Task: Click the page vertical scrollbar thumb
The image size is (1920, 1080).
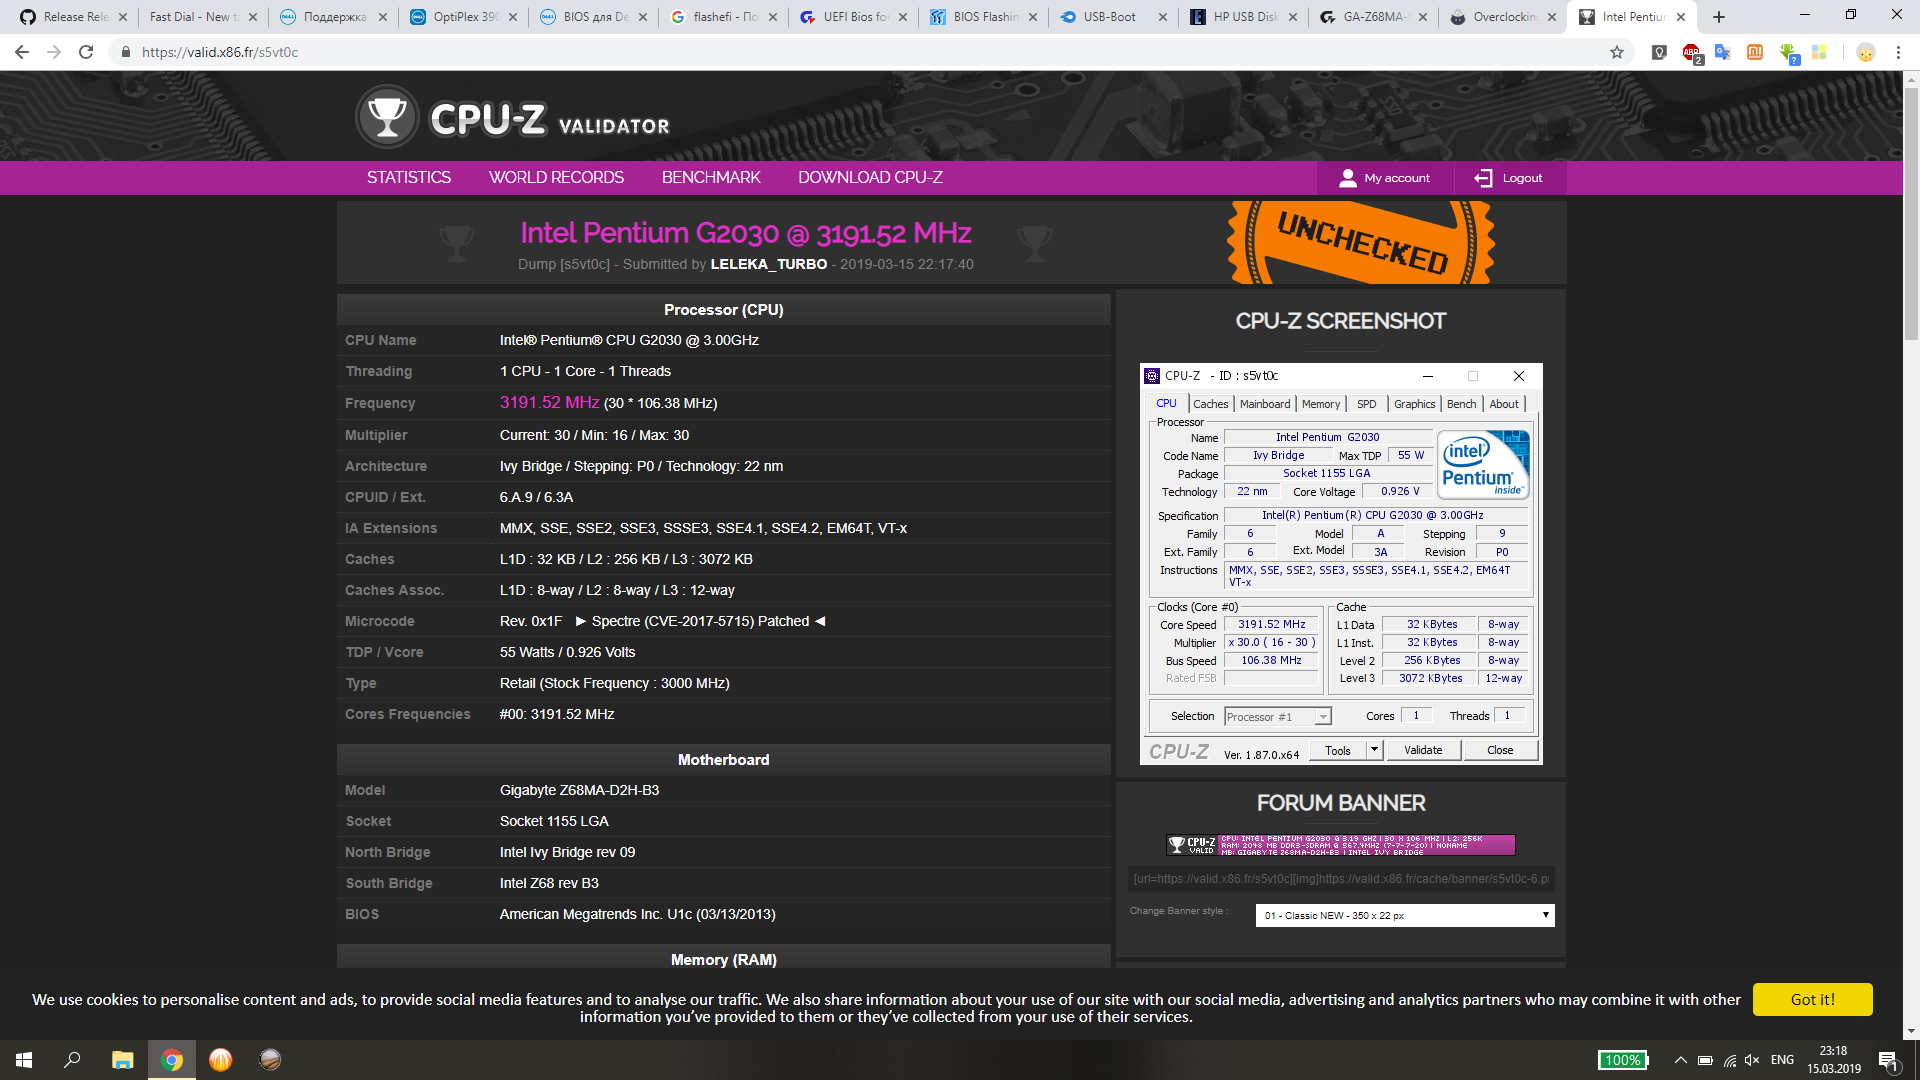Action: point(1911,215)
